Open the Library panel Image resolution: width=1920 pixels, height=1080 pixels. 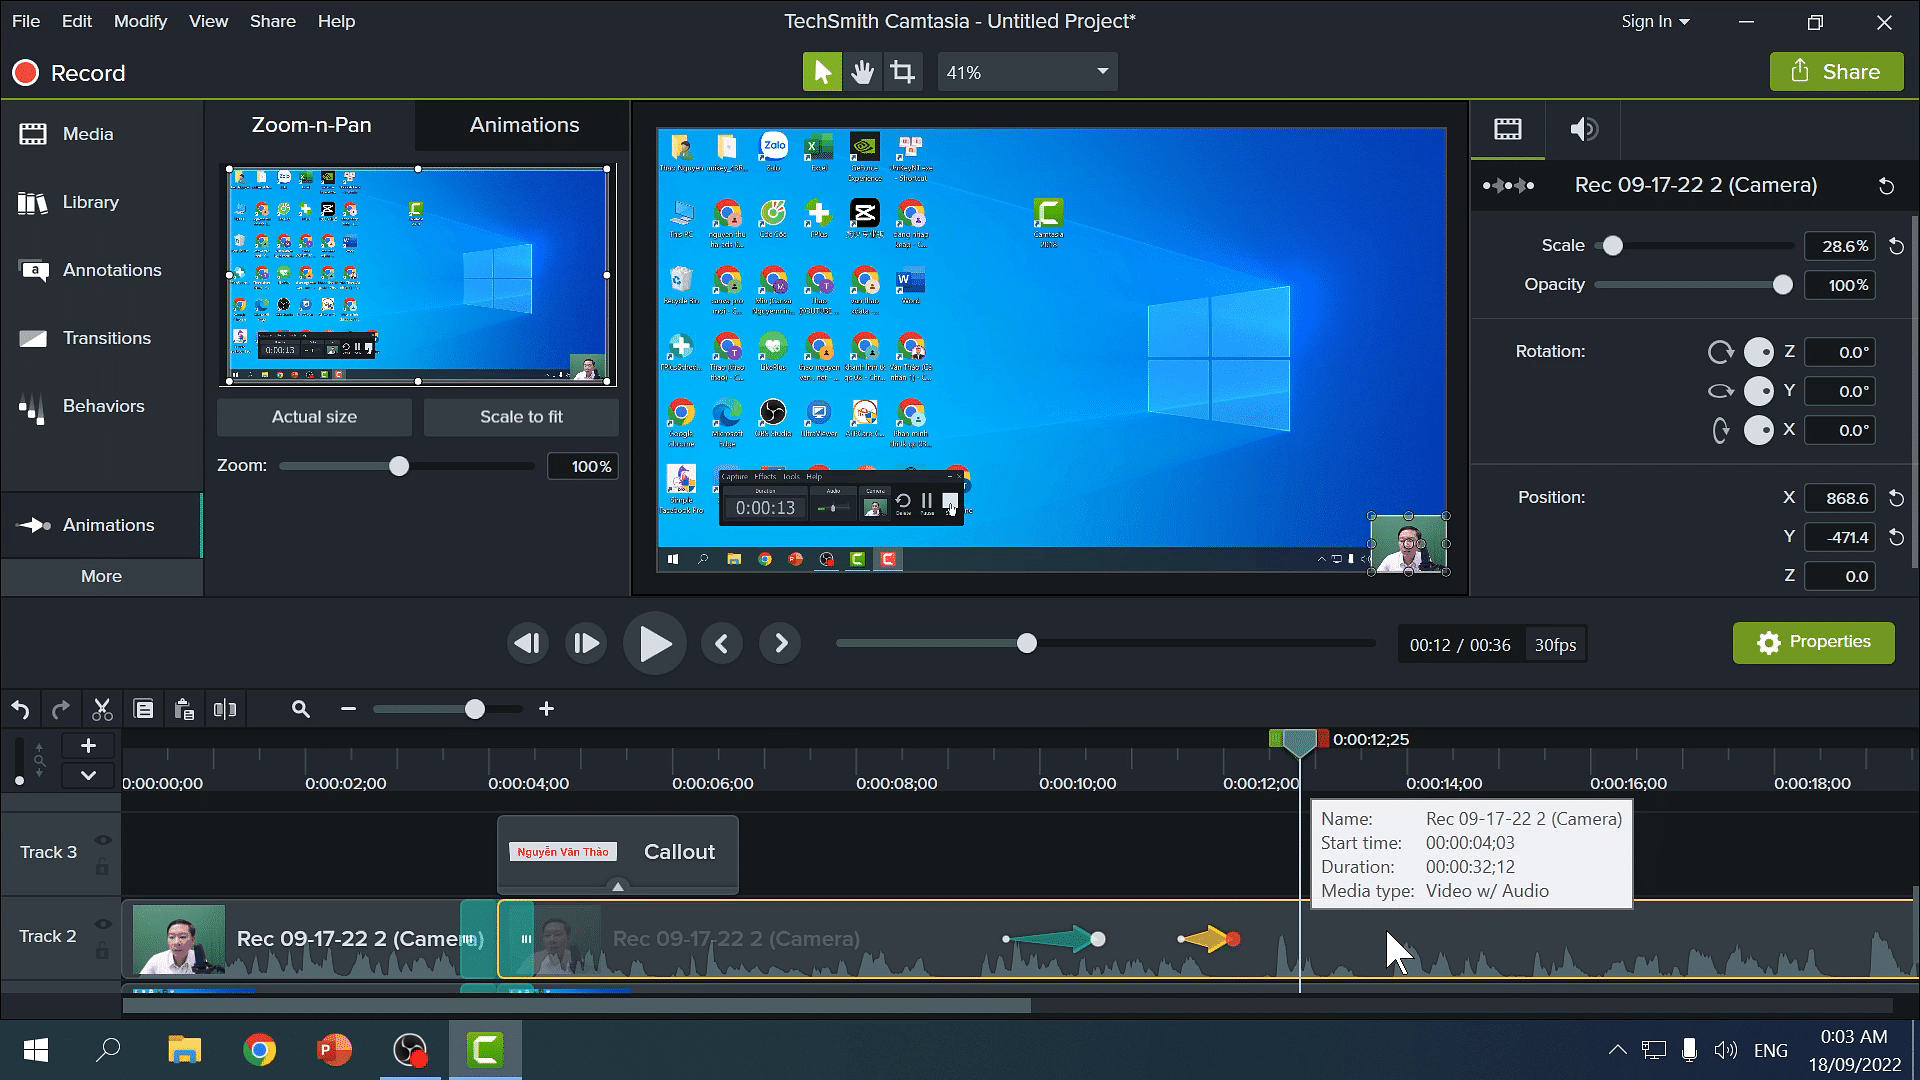pyautogui.click(x=68, y=202)
